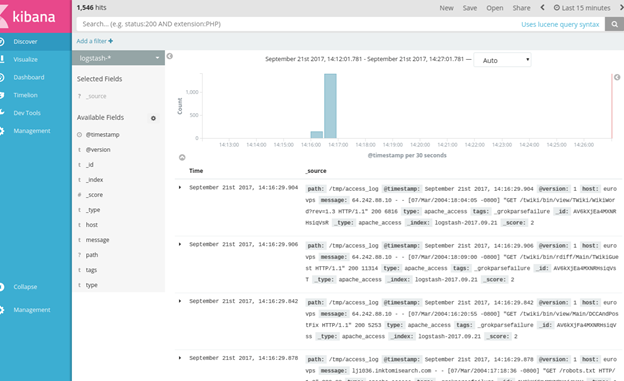
Task: Click arrow icon at chart's right edge
Action: coord(617,77)
